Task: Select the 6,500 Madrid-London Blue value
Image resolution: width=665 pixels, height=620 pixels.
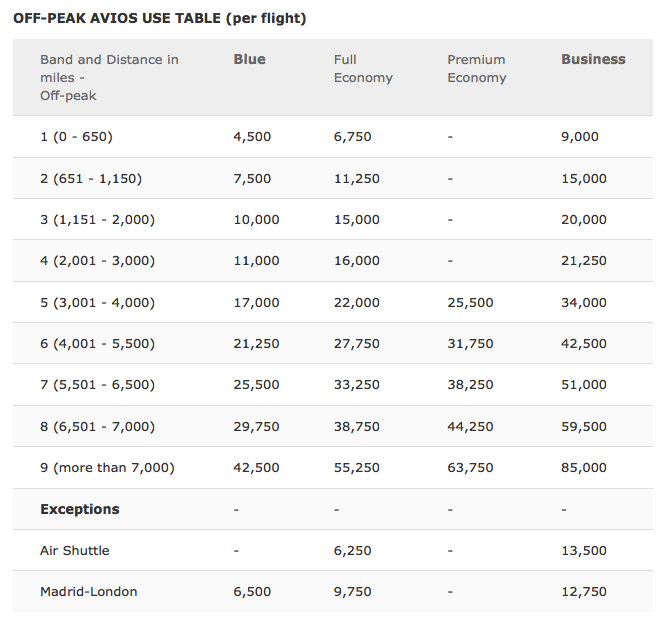Action: [252, 591]
